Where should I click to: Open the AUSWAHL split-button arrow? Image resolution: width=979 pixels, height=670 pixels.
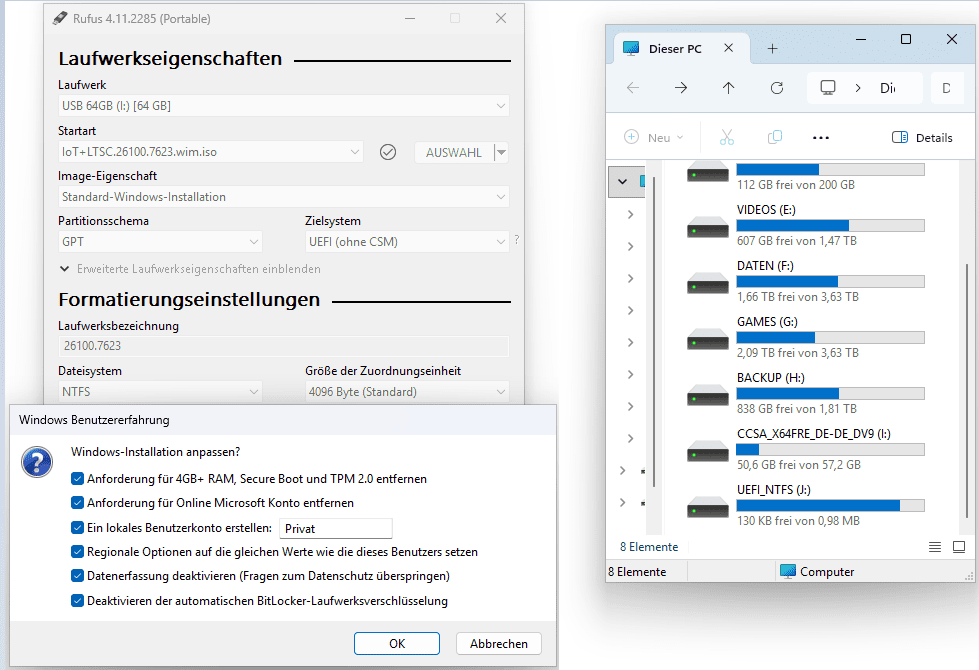(x=501, y=152)
